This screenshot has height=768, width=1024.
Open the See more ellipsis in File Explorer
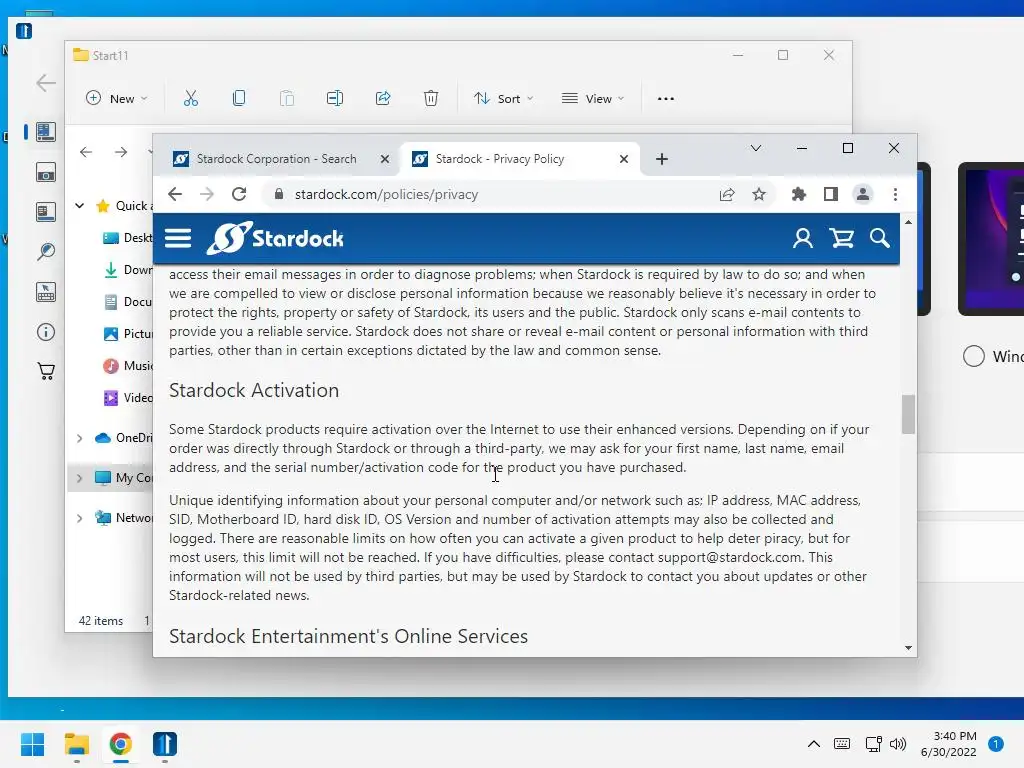(x=665, y=99)
